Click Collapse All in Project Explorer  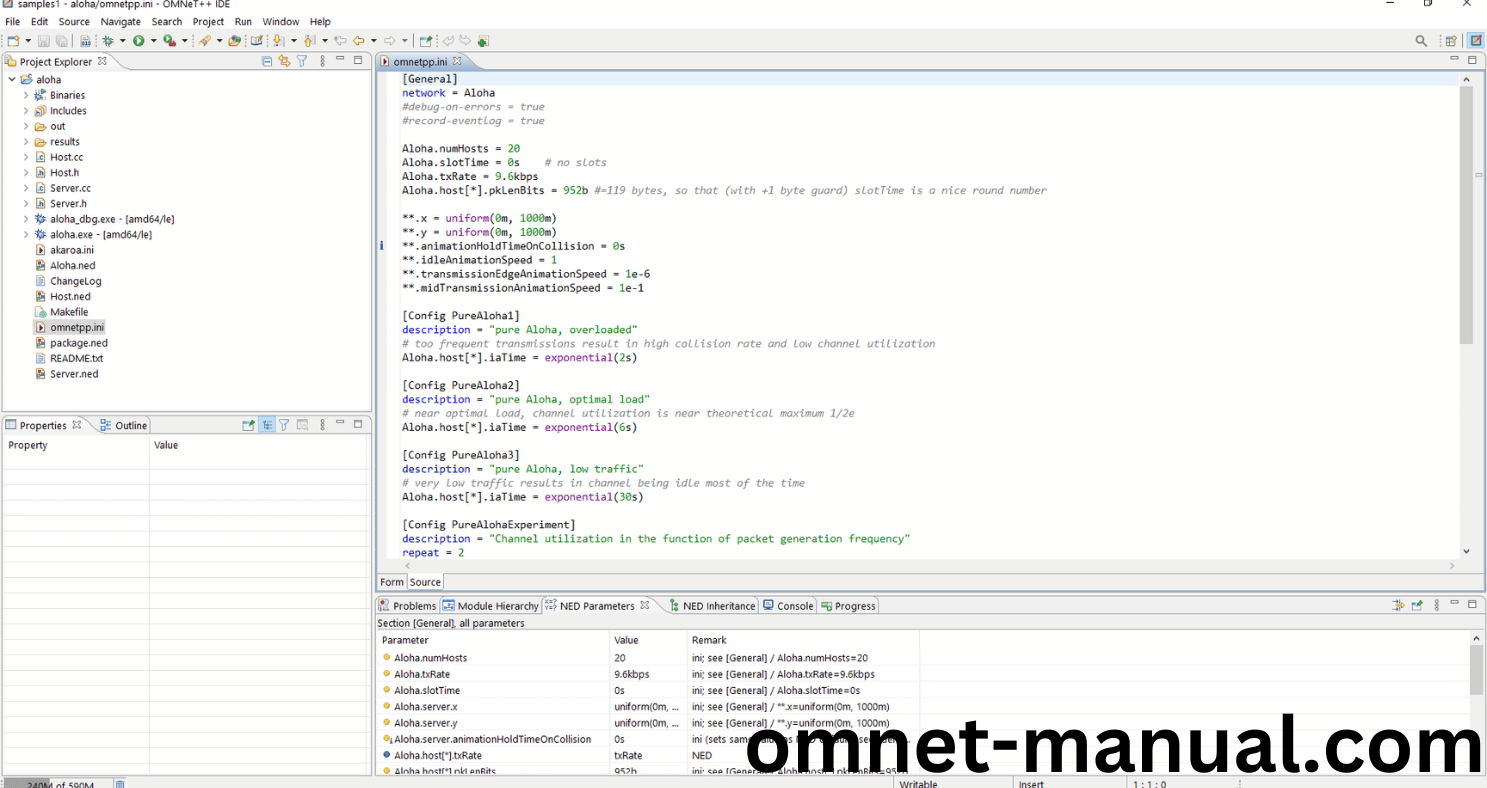tap(267, 61)
